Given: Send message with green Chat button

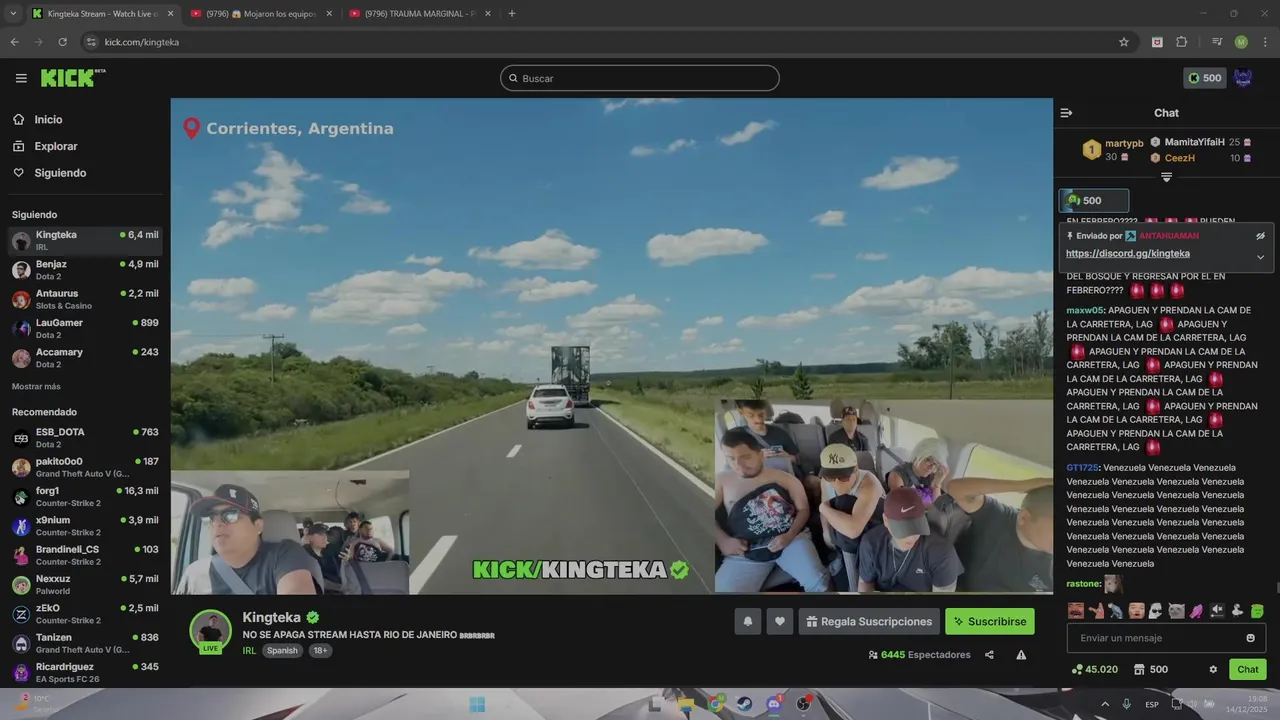Looking at the screenshot, I should coord(1247,669).
